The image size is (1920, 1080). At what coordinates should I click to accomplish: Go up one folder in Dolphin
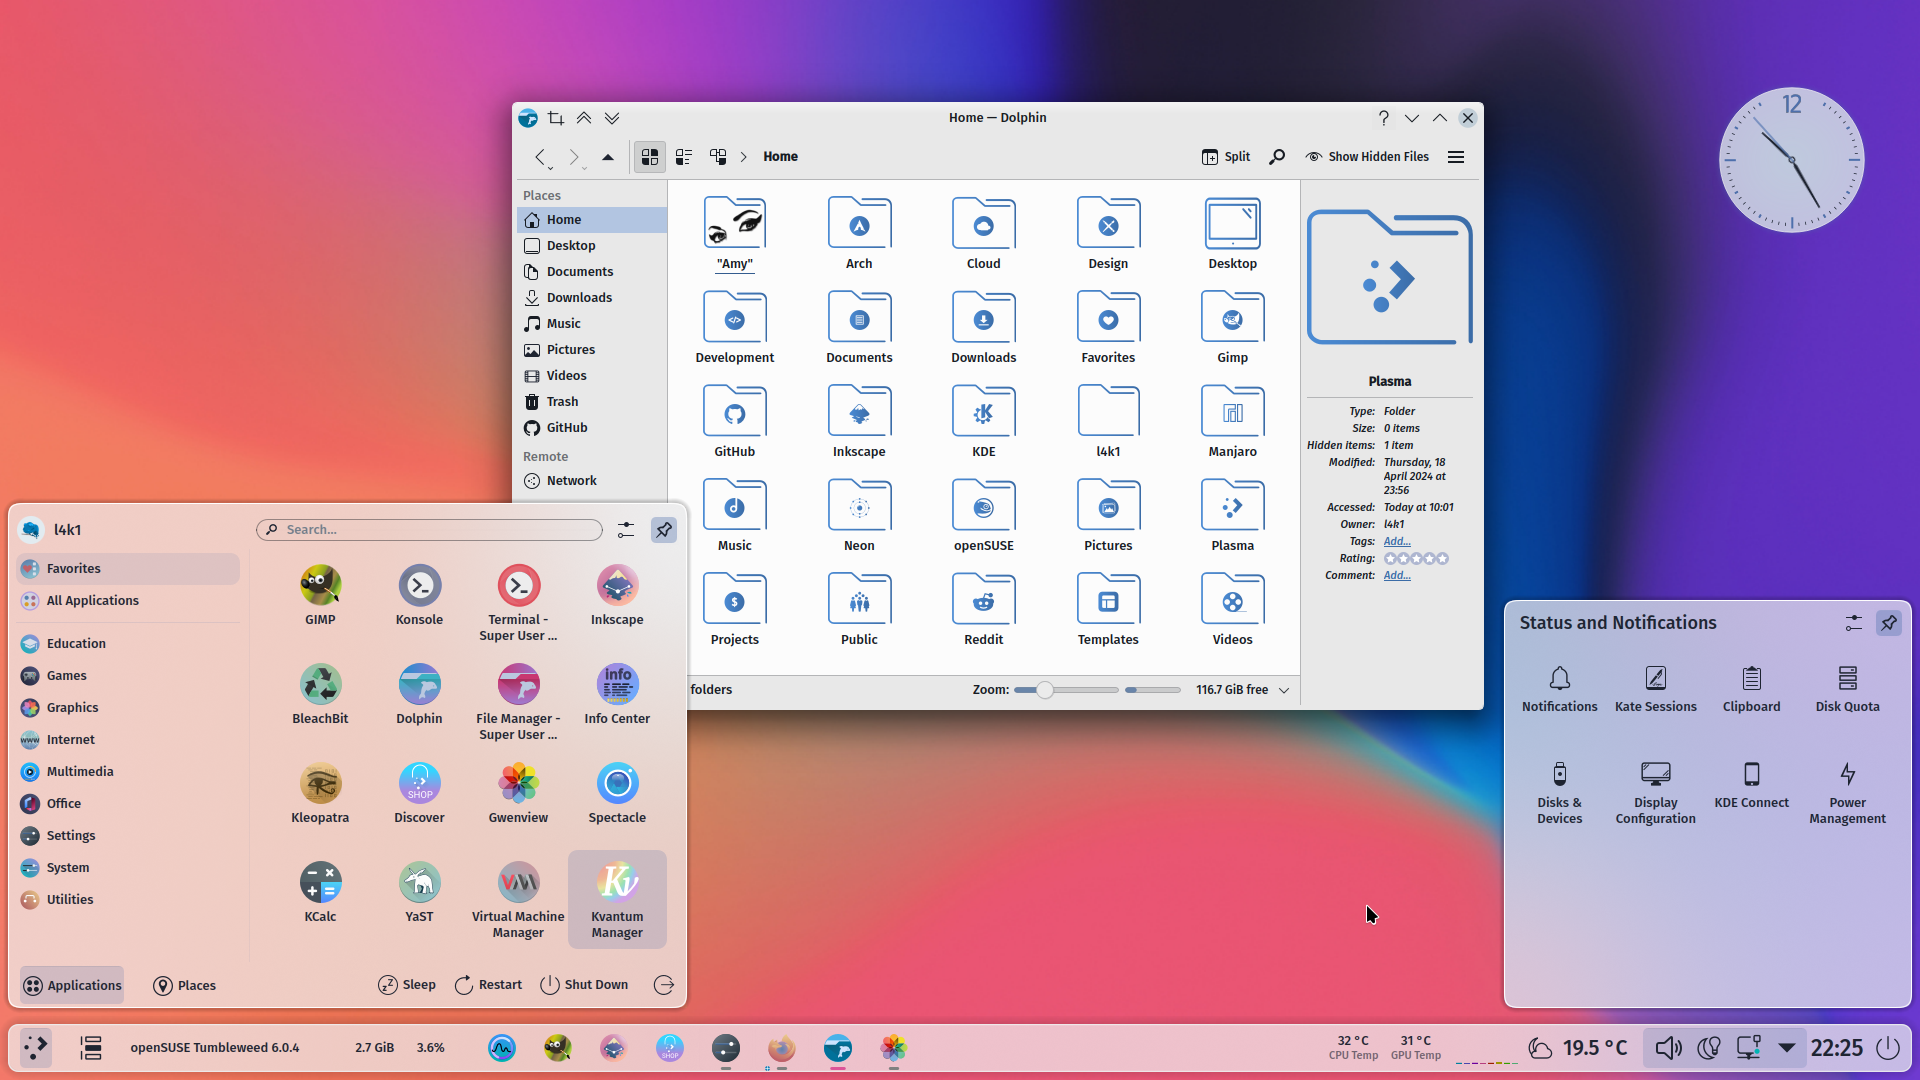pos(608,157)
